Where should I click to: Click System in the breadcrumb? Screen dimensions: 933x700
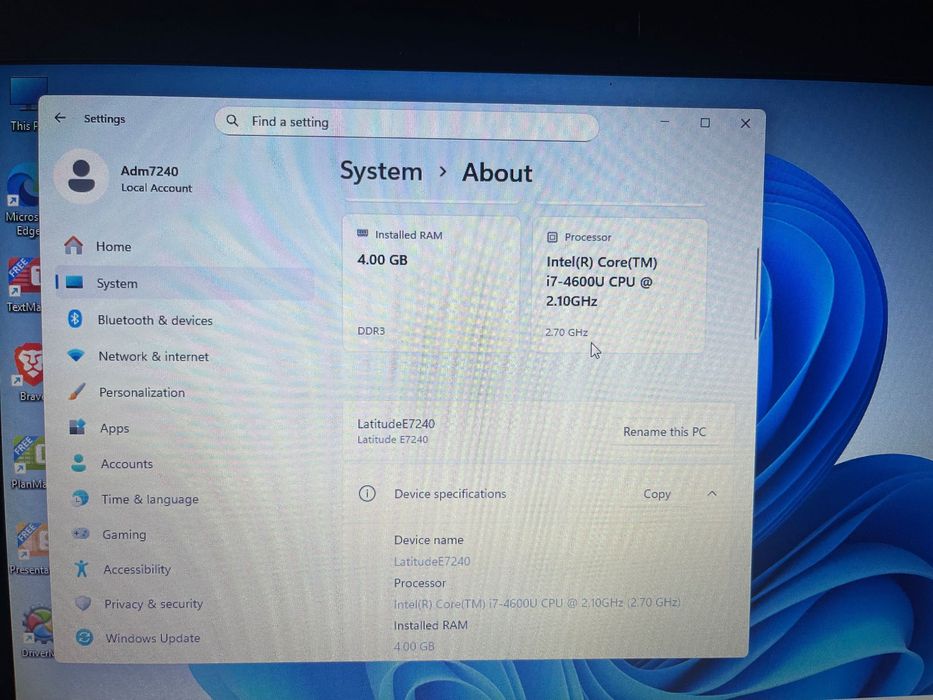pyautogui.click(x=381, y=171)
